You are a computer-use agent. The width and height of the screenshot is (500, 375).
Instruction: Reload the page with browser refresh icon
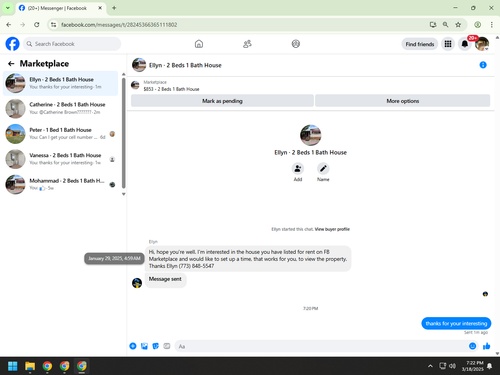pyautogui.click(x=37, y=25)
